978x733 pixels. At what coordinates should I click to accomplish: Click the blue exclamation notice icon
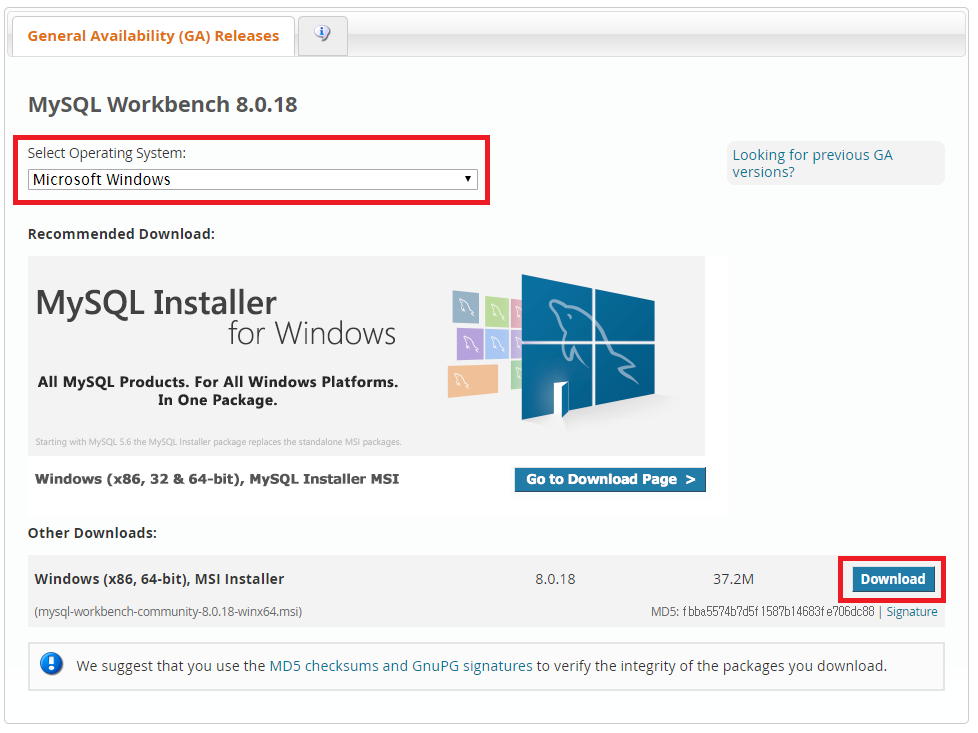51,664
